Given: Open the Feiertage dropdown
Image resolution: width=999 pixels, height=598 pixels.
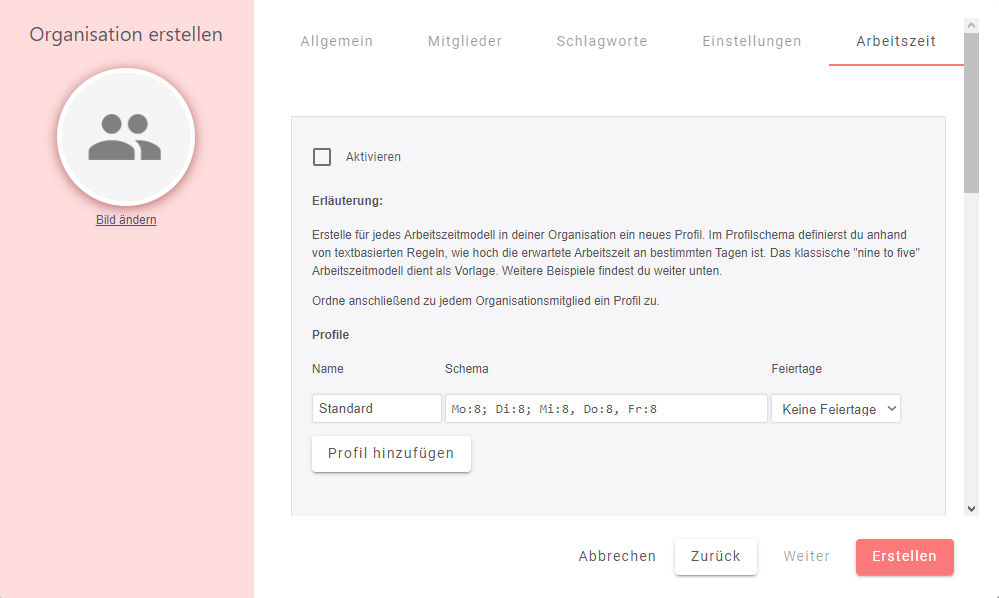Looking at the screenshot, I should pos(835,409).
